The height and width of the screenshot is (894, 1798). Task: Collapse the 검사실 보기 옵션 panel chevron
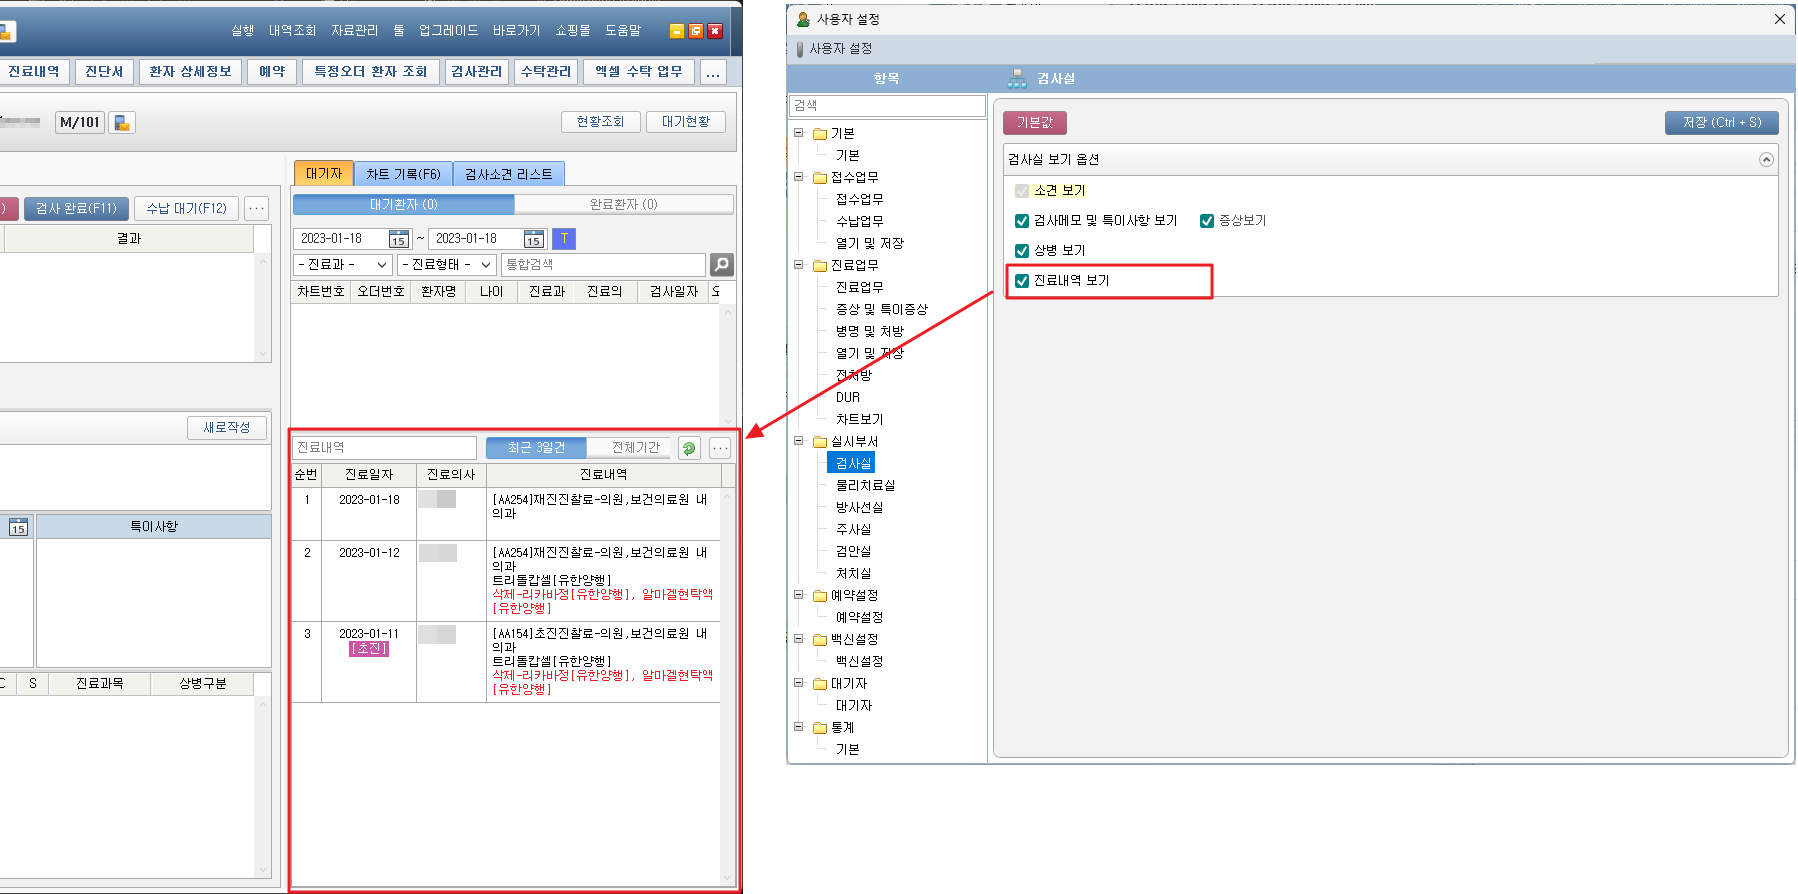(x=1766, y=160)
